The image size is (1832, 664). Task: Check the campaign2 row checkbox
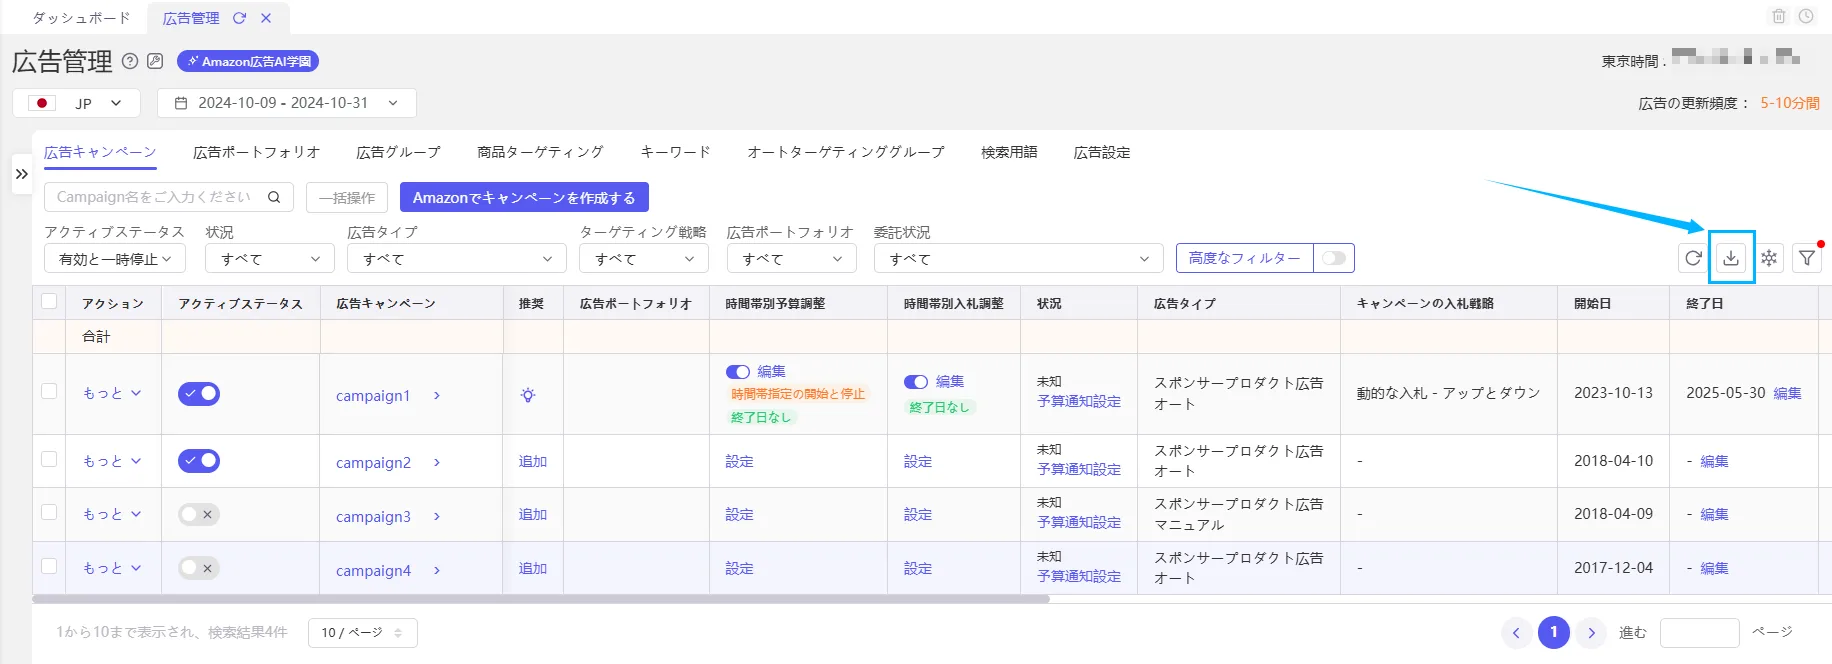point(49,459)
